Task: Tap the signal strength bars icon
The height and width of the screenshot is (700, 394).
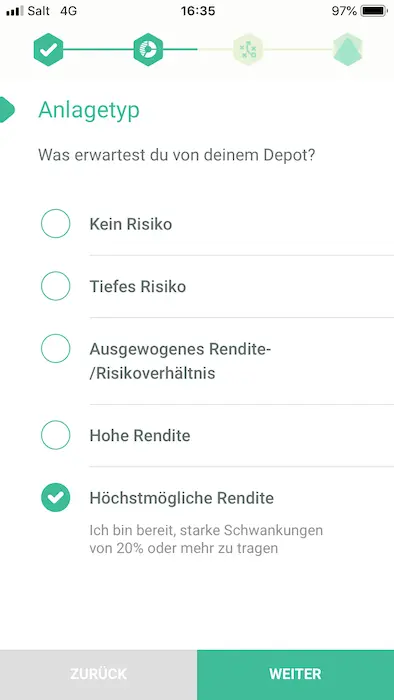Action: coord(15,11)
